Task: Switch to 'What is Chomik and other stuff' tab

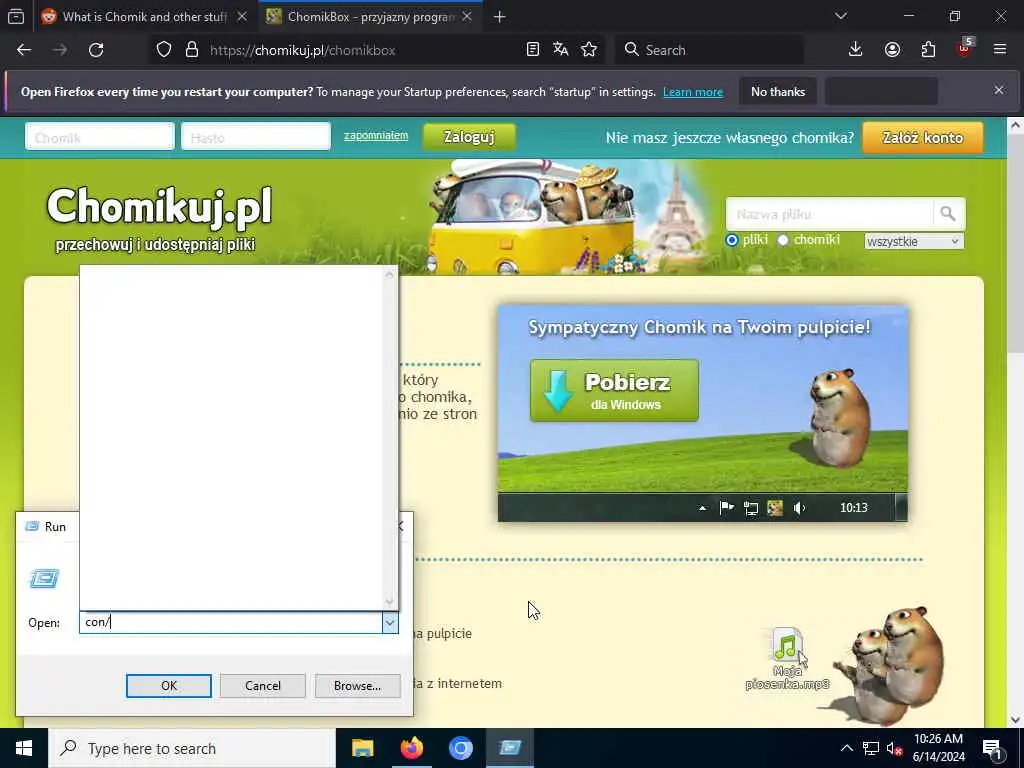Action: 144,17
